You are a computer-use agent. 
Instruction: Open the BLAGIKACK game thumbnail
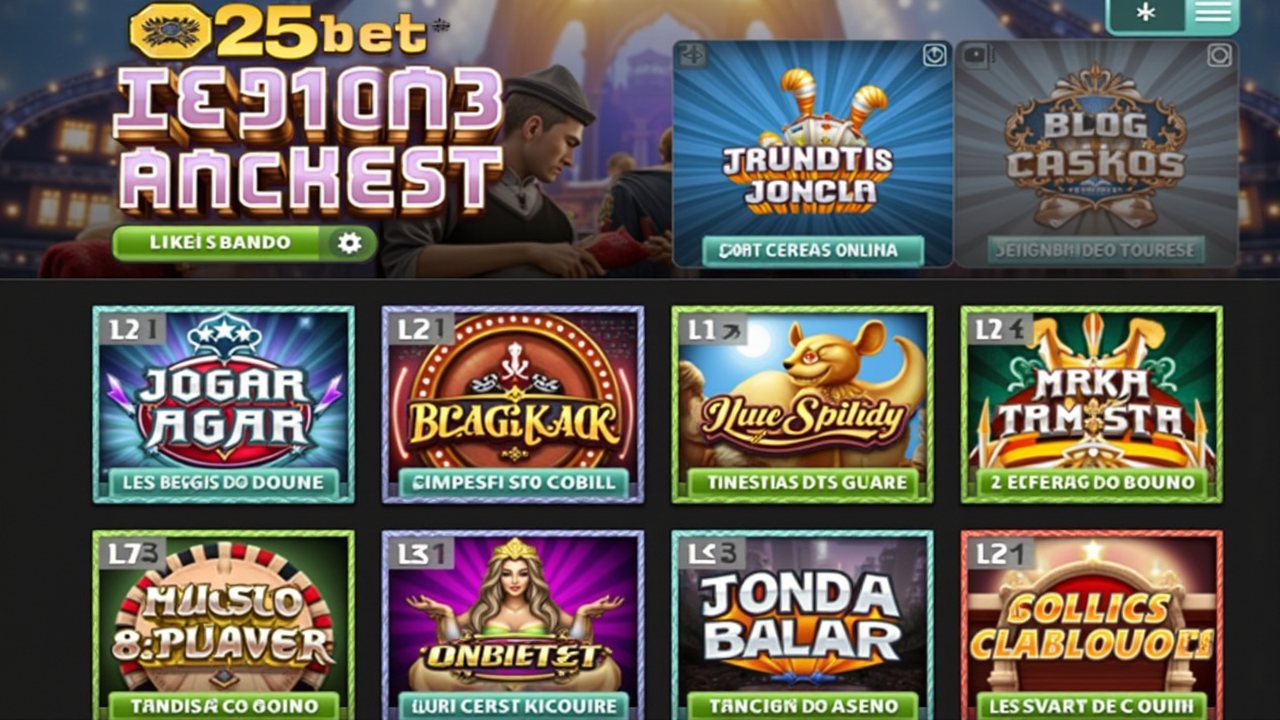pos(513,404)
